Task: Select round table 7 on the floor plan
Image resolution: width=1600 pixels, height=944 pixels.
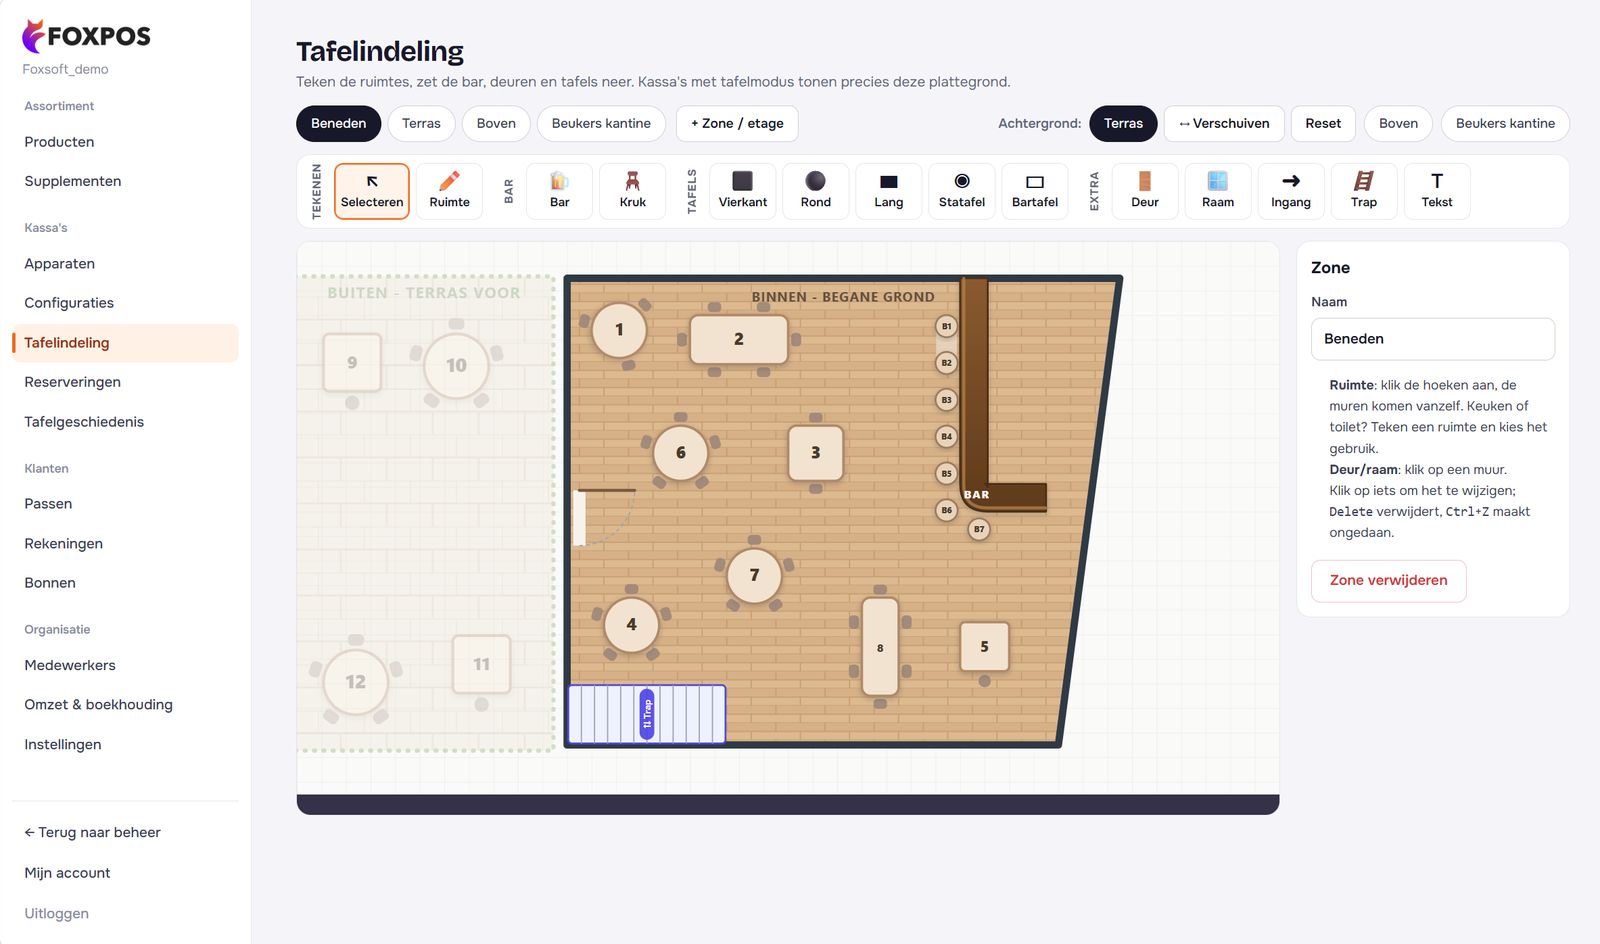Action: click(754, 575)
